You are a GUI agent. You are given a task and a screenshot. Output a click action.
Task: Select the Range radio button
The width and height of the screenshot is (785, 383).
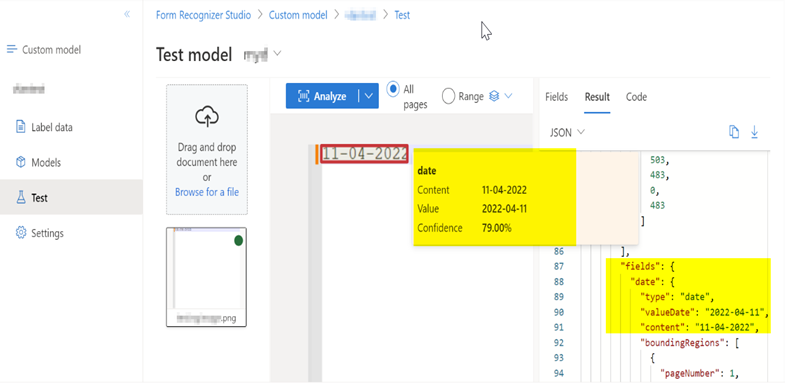pos(448,96)
